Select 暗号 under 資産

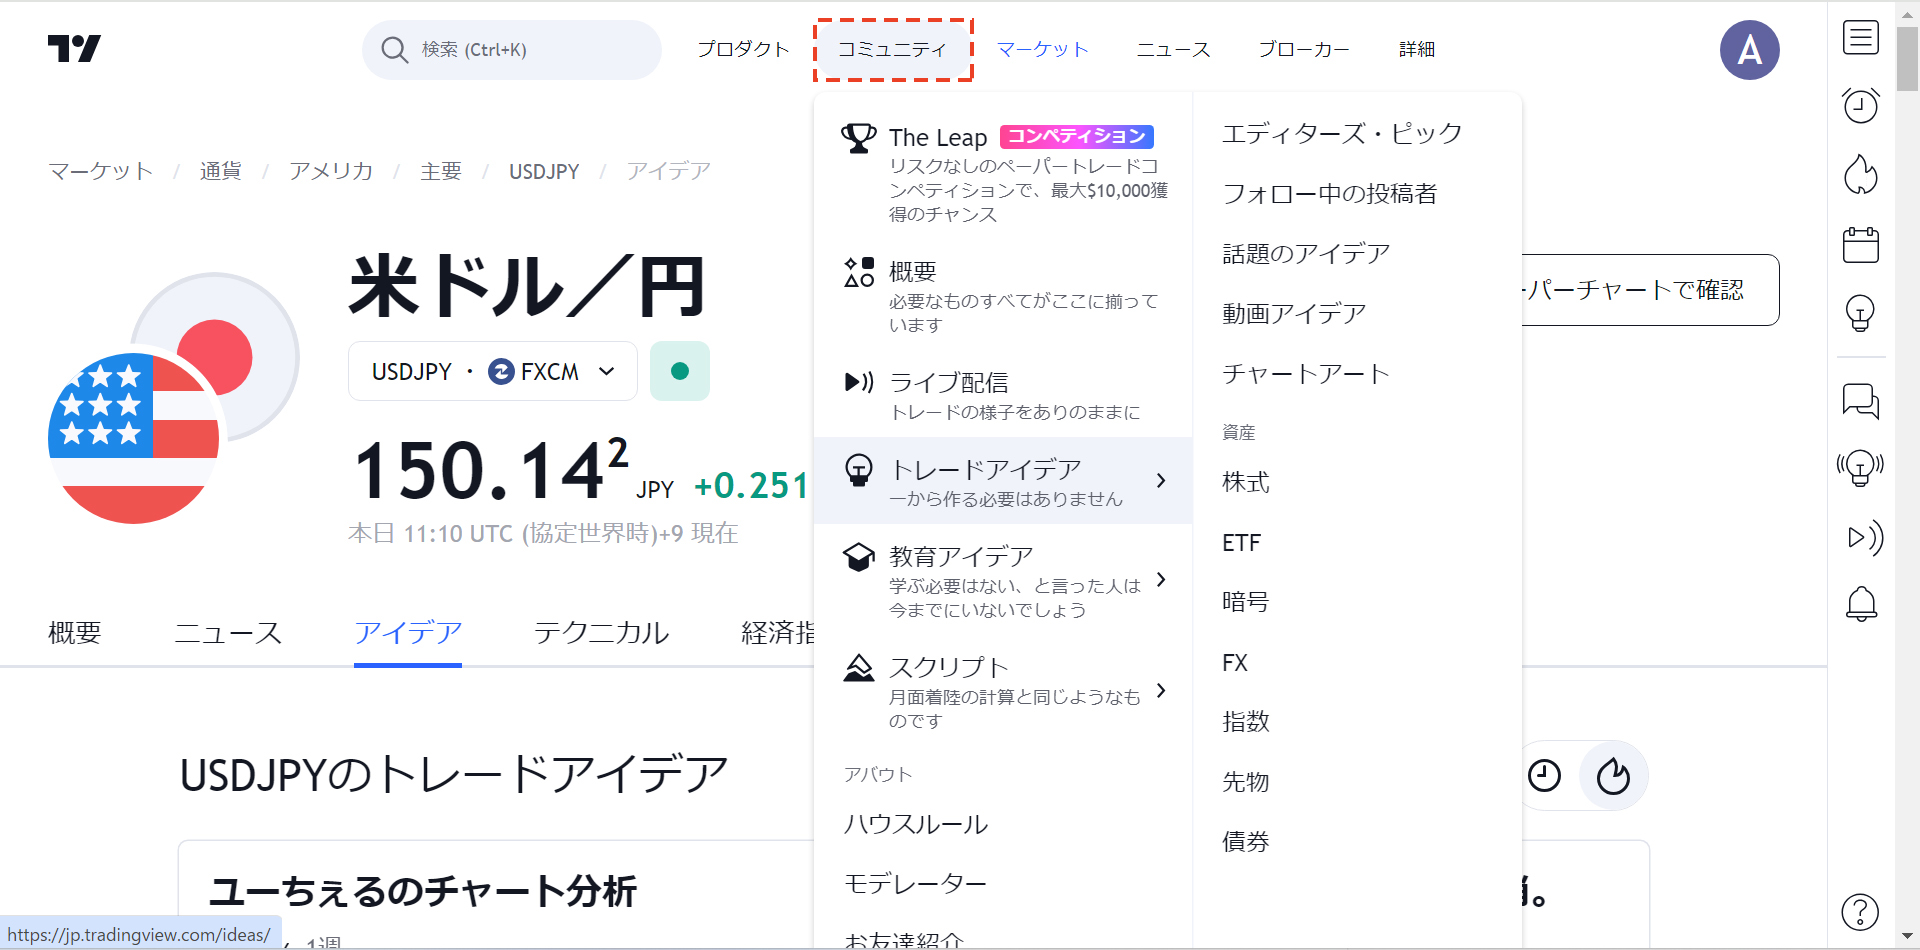click(1246, 602)
